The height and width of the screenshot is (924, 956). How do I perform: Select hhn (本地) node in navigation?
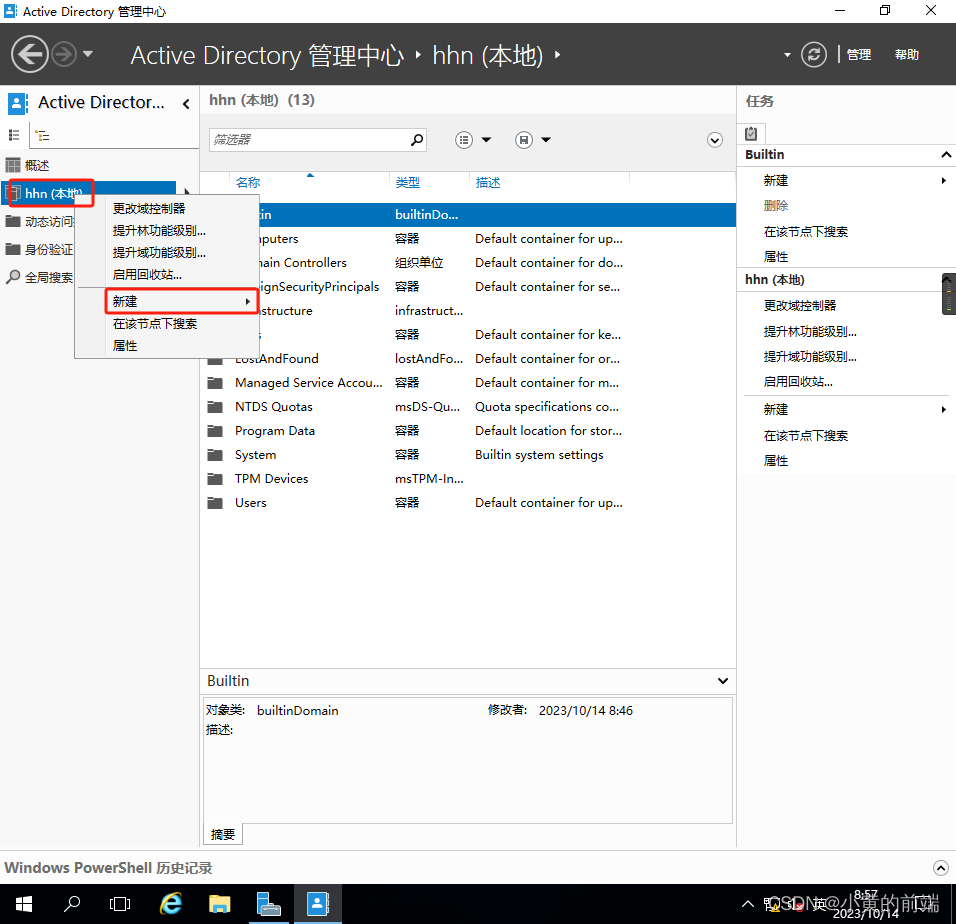(x=52, y=193)
